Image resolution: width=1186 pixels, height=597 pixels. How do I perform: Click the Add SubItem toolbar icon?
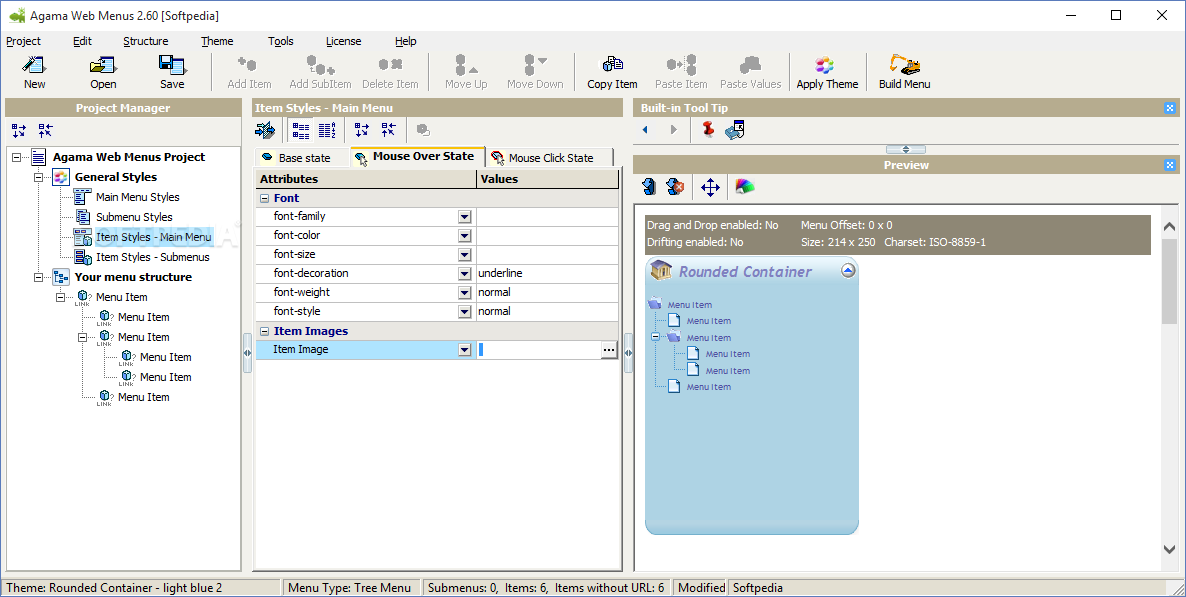(x=320, y=65)
